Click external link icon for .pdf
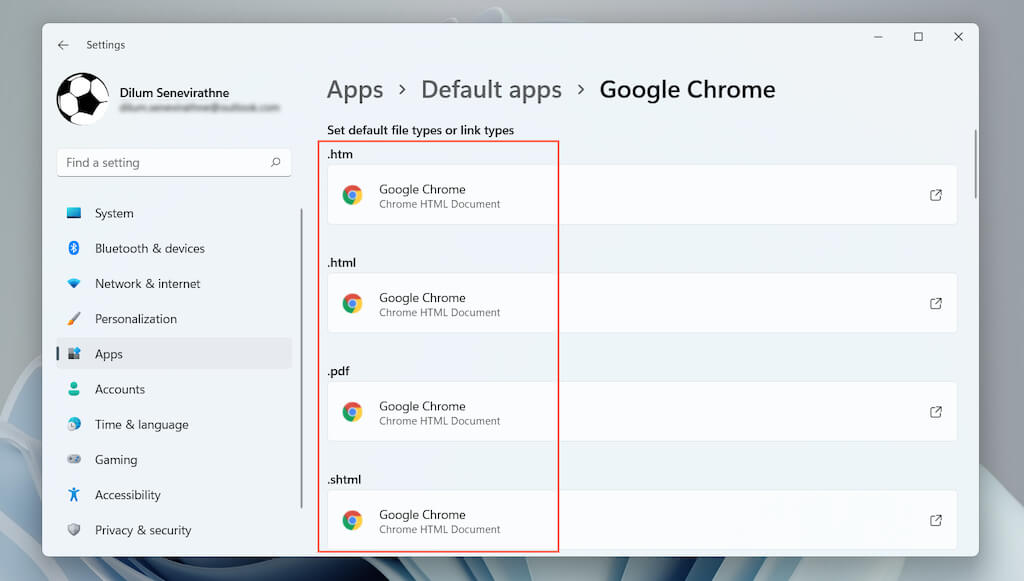Image resolution: width=1024 pixels, height=581 pixels. pyautogui.click(x=936, y=412)
